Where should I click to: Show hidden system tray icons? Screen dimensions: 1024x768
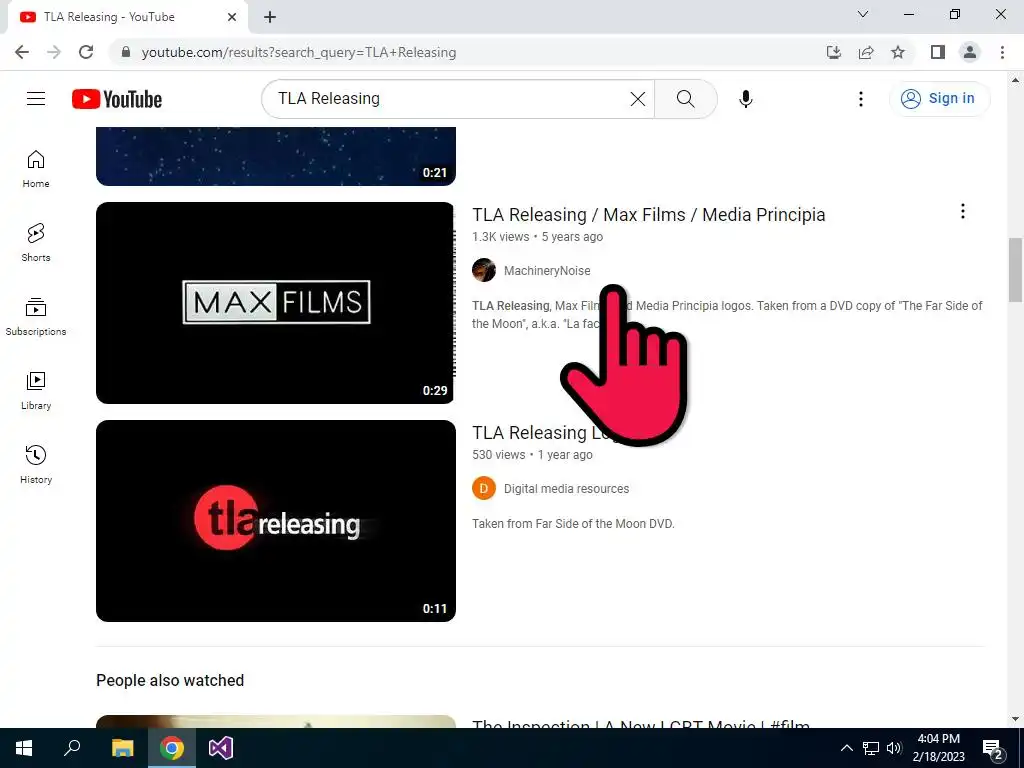click(846, 748)
